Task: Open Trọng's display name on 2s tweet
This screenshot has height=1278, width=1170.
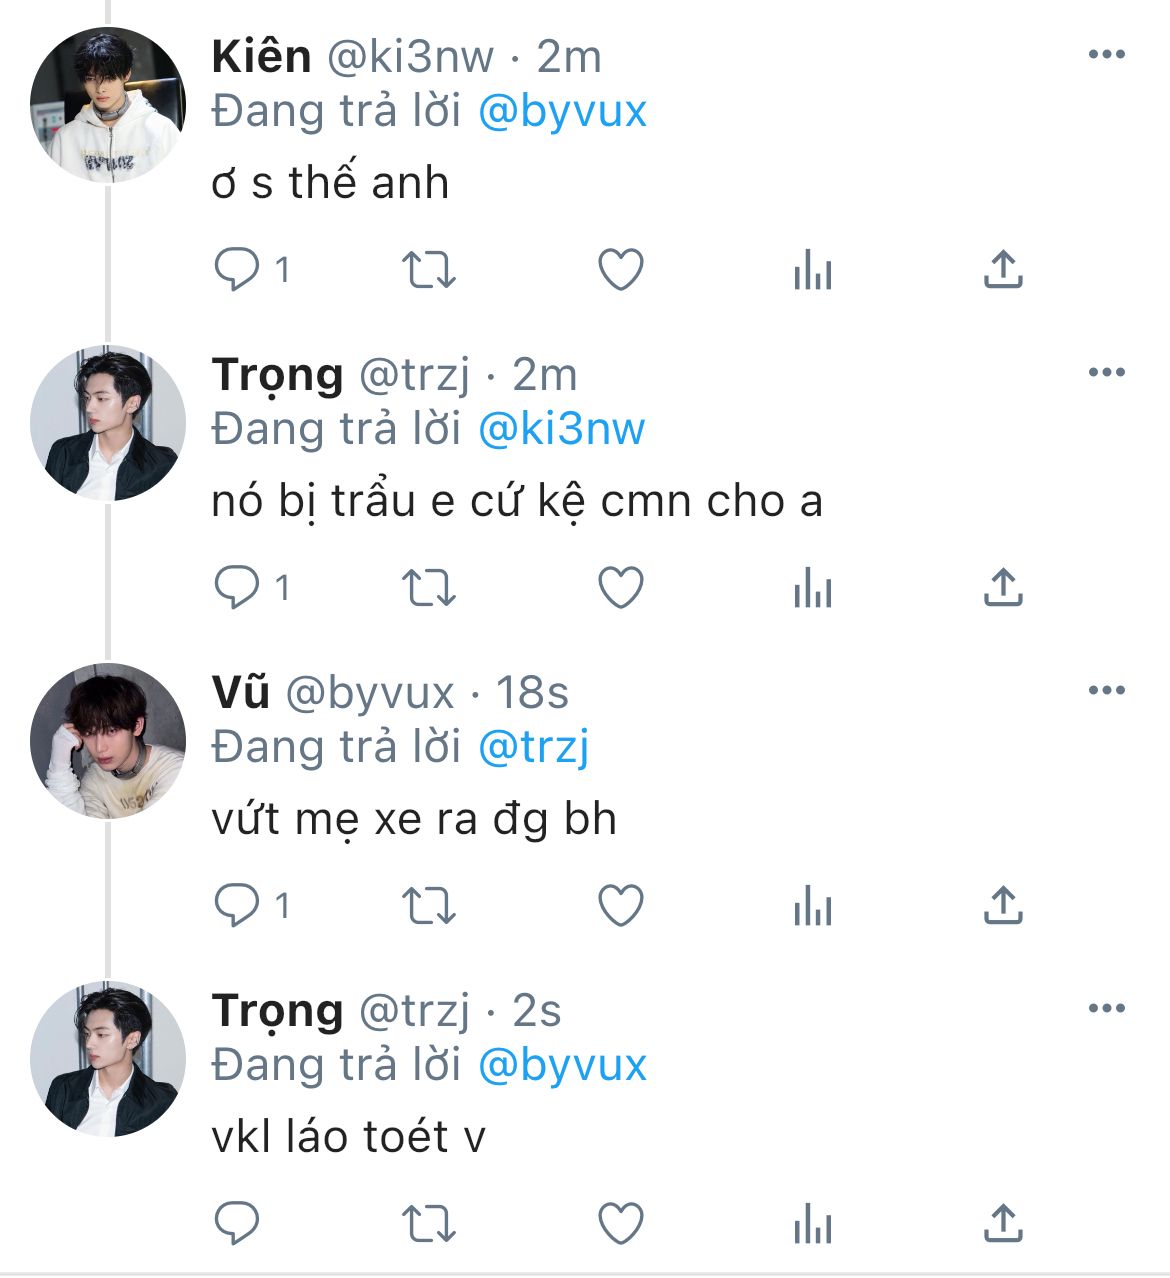Action: [x=277, y=1011]
